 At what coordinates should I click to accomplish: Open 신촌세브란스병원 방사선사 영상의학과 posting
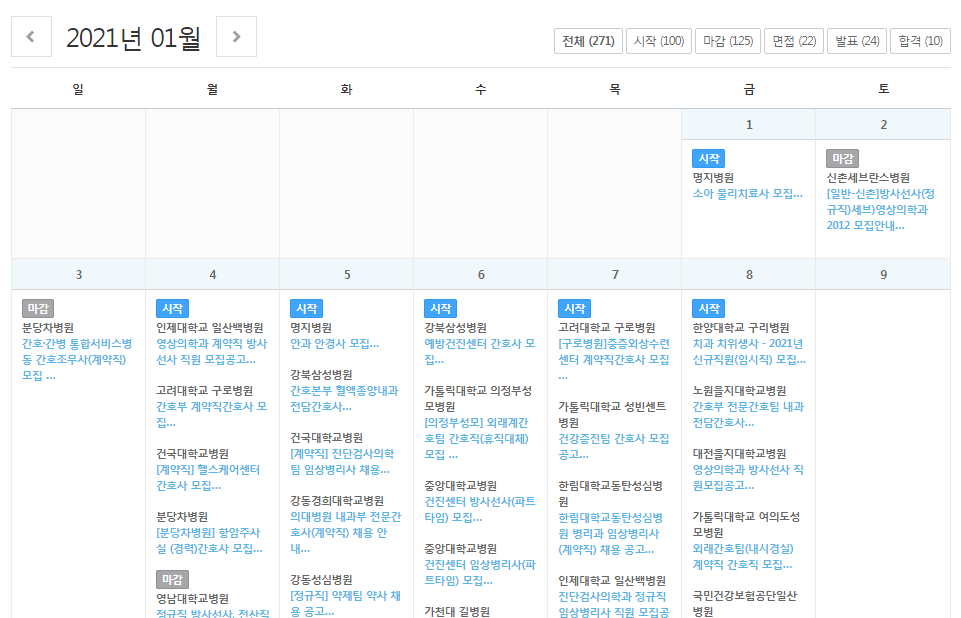click(880, 210)
